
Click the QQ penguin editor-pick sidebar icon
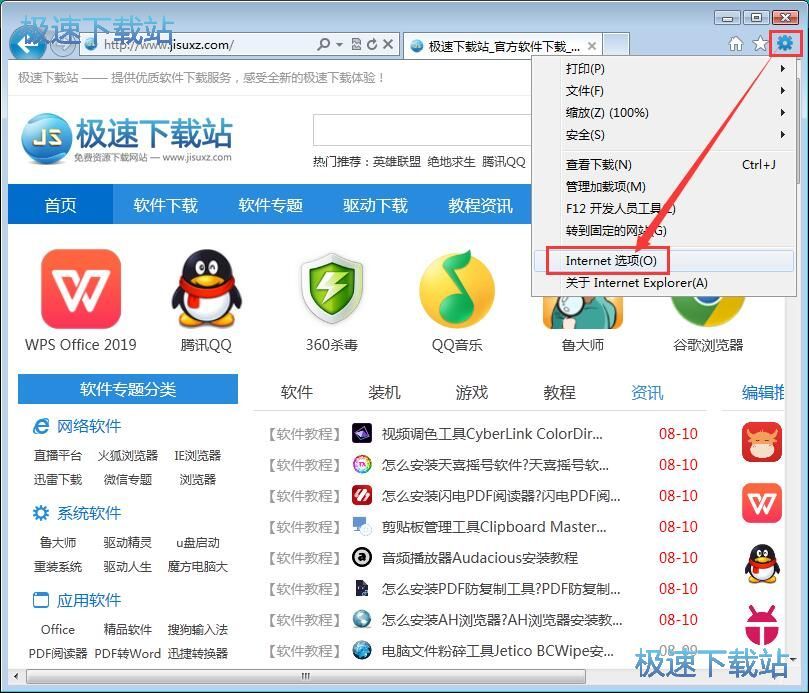pyautogui.click(x=762, y=564)
